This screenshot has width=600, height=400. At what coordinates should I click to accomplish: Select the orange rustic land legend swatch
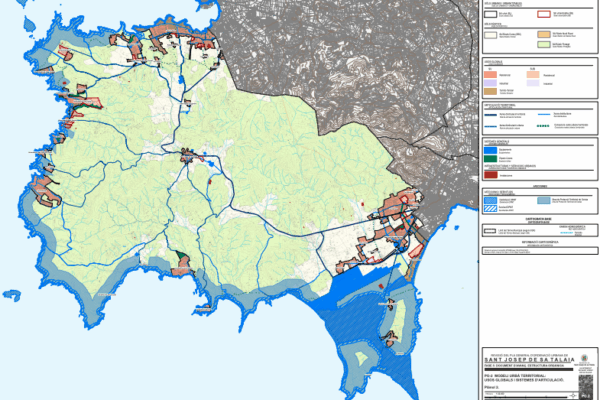[x=544, y=35]
